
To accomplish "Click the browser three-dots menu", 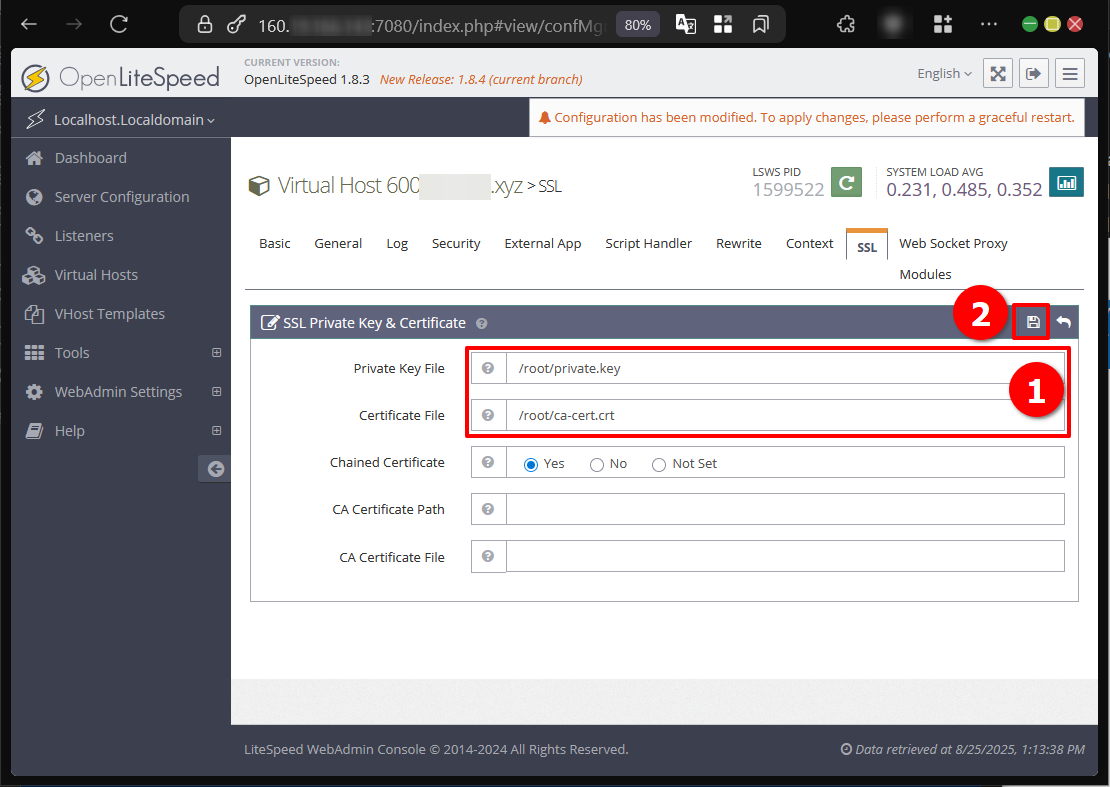I will (x=988, y=25).
